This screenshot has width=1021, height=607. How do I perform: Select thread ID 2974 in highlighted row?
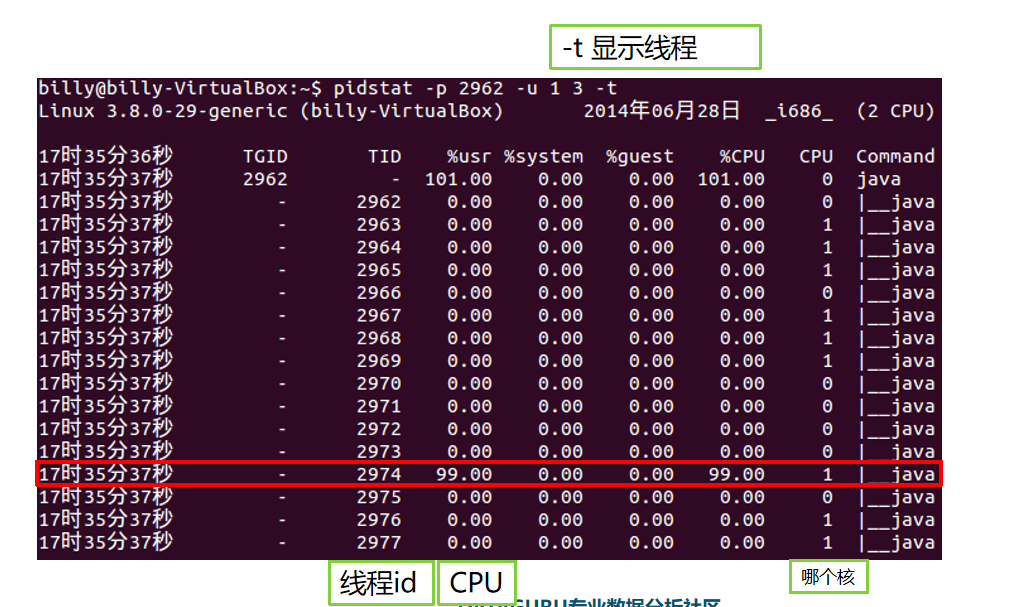coord(378,474)
